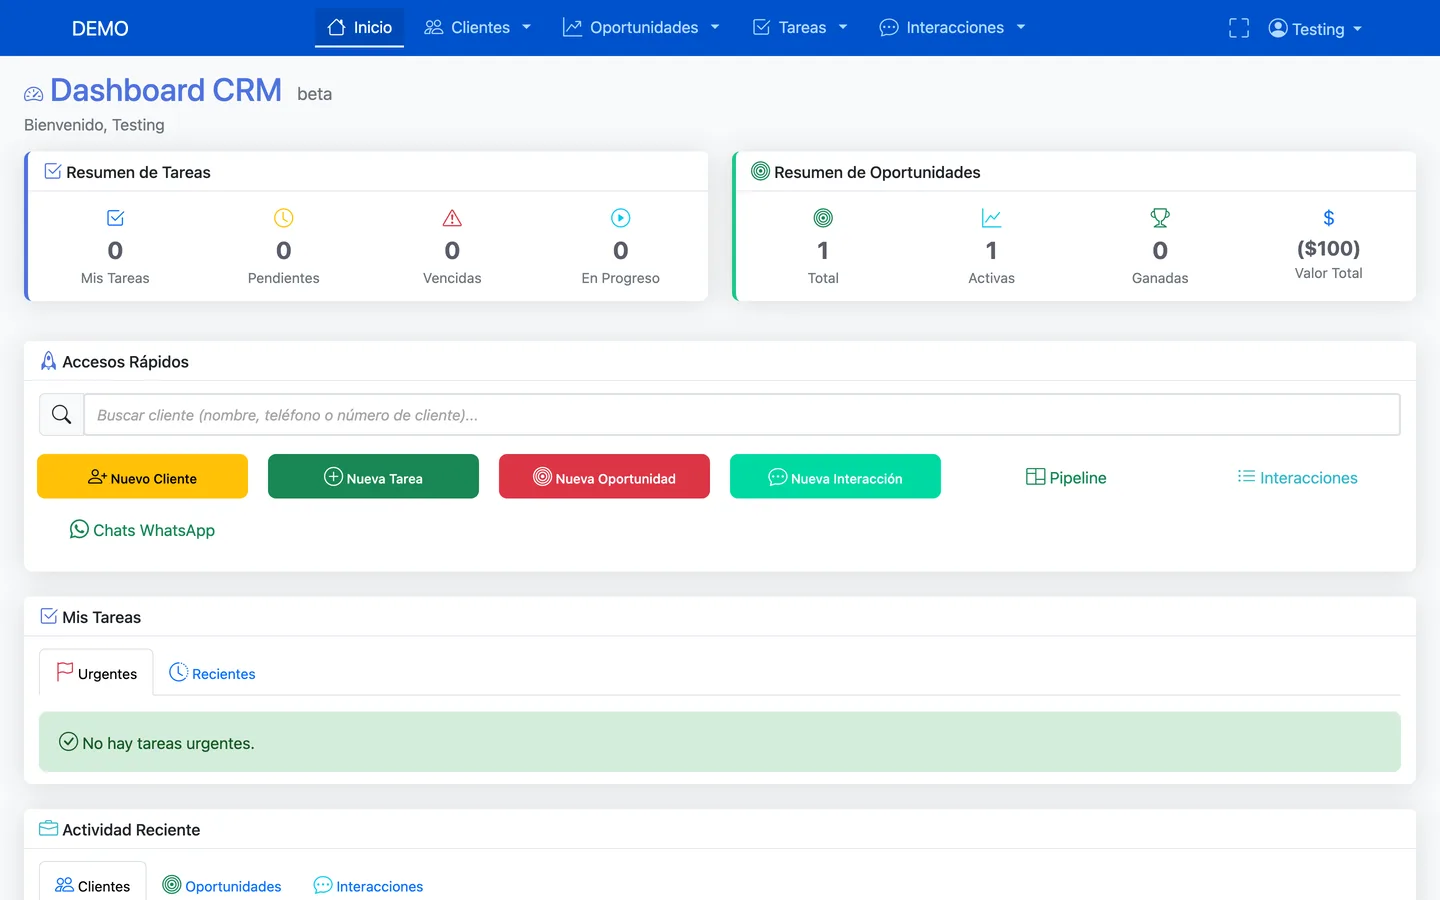Select the Interacciones activity tab
This screenshot has width=1440, height=900.
(x=368, y=885)
